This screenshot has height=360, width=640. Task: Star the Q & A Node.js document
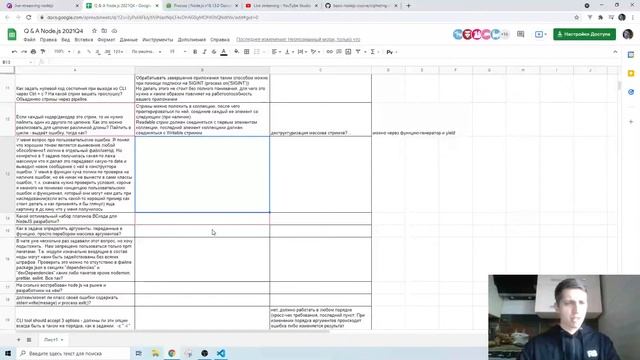[x=94, y=31]
